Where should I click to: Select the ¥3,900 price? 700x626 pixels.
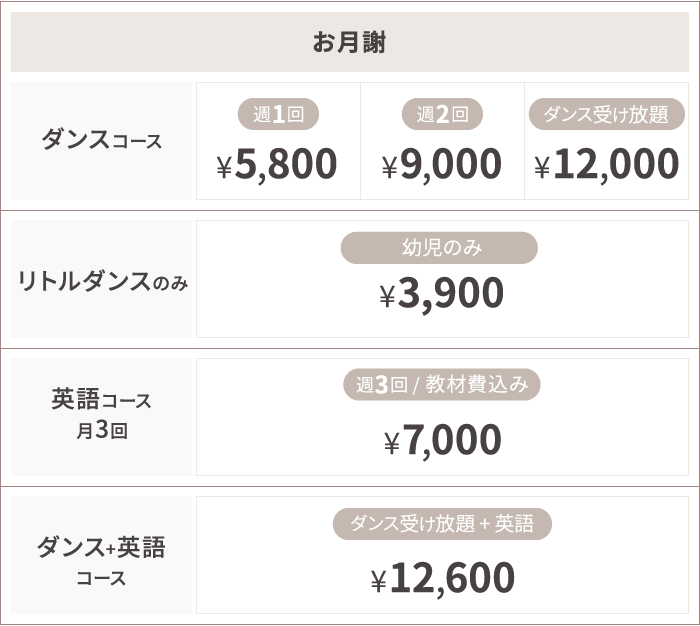[x=442, y=293]
